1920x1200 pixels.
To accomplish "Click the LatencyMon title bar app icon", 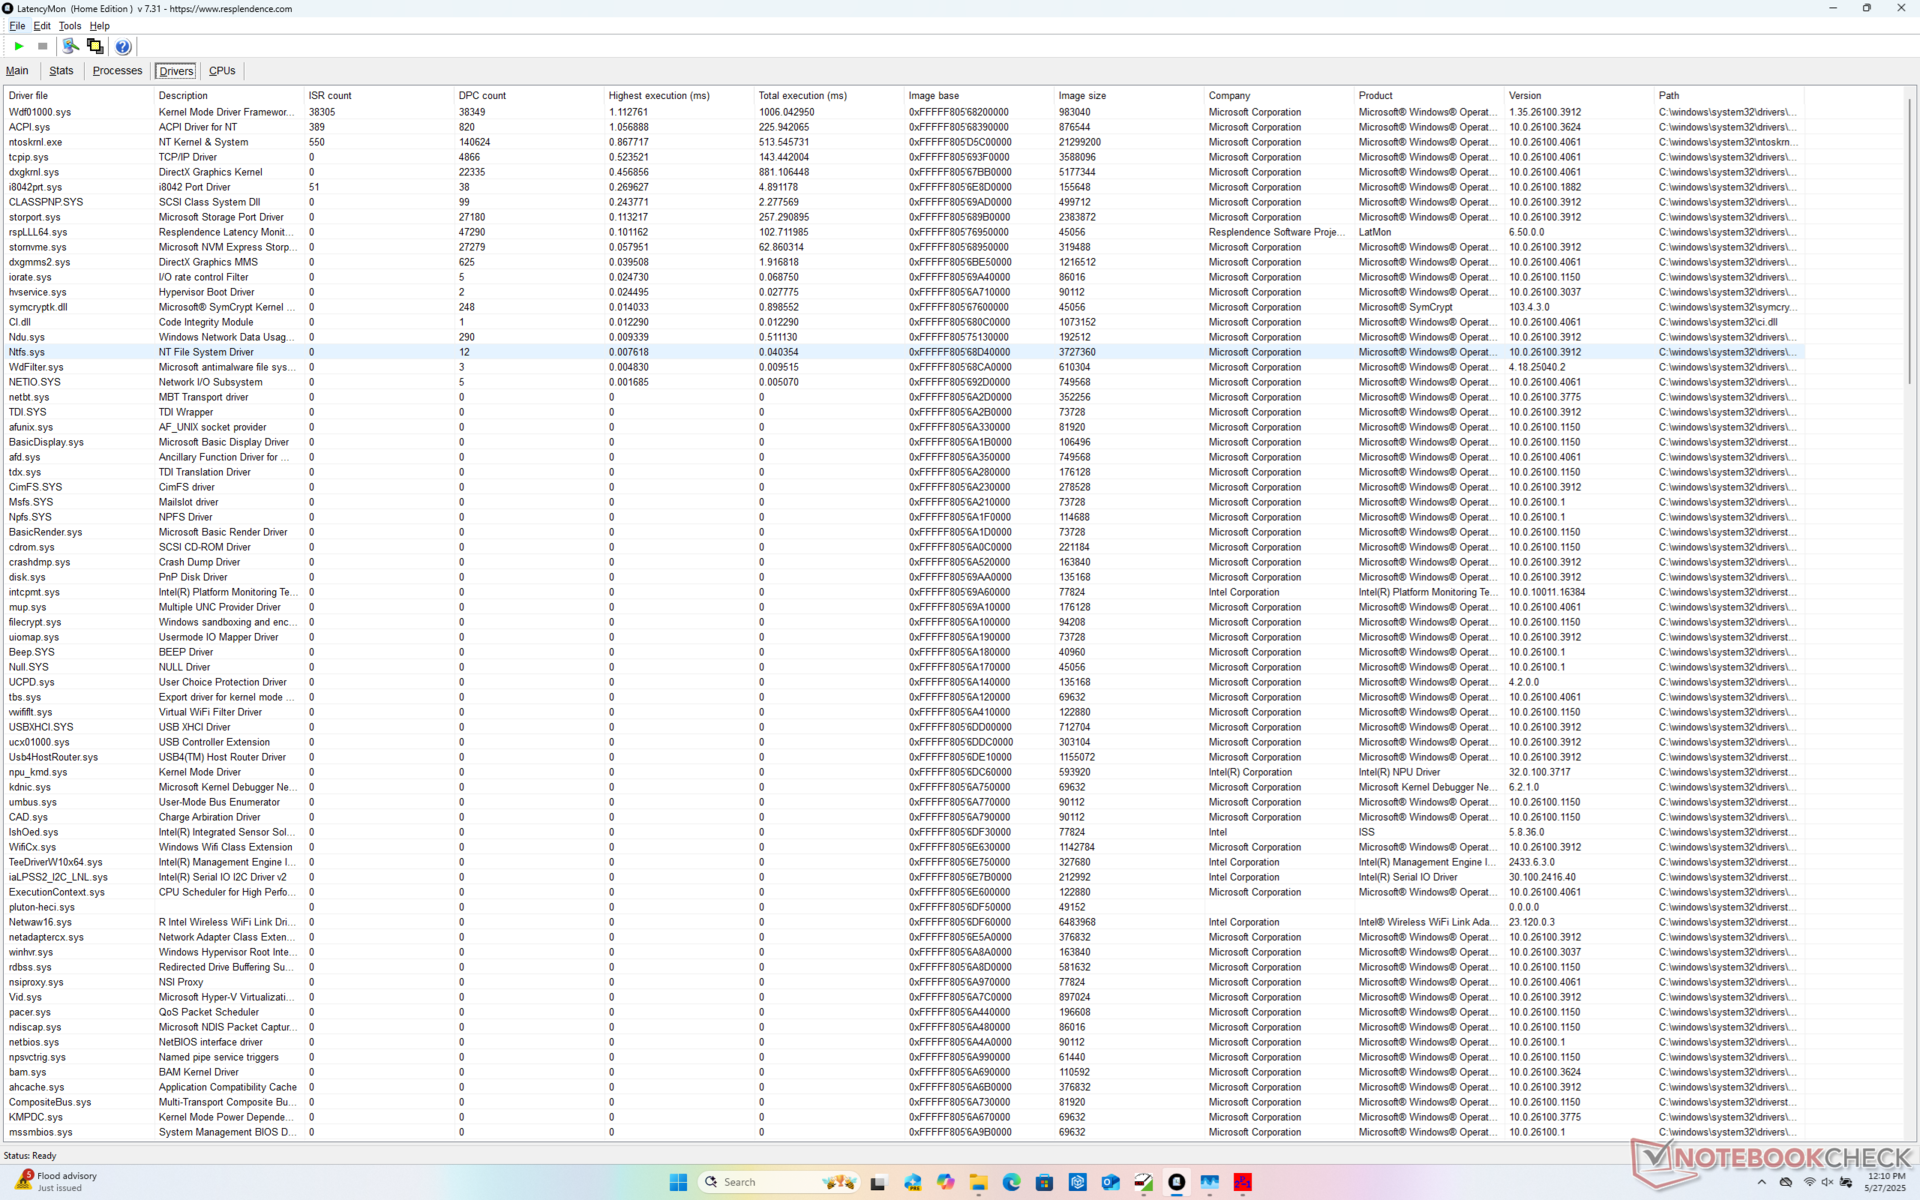I will tap(8, 8).
